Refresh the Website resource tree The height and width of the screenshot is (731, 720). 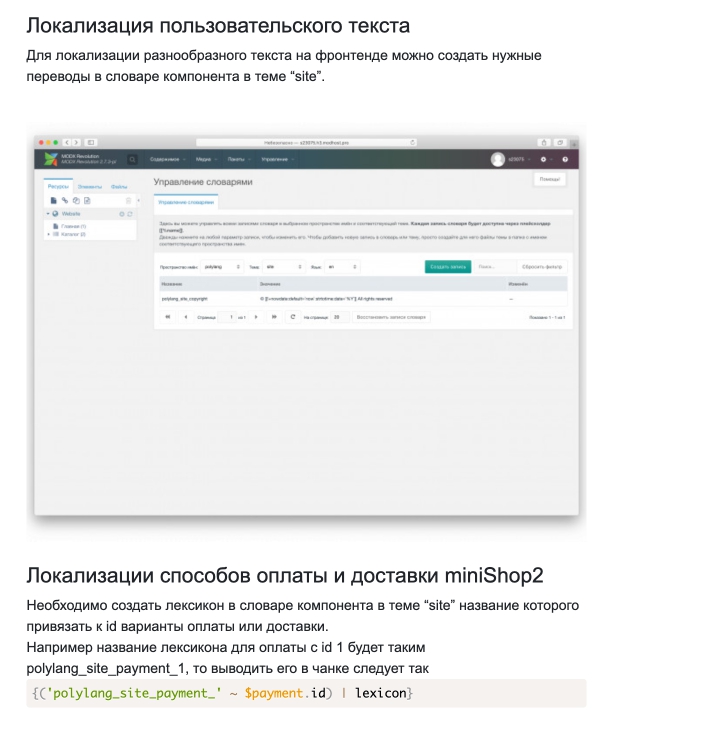(x=130, y=213)
